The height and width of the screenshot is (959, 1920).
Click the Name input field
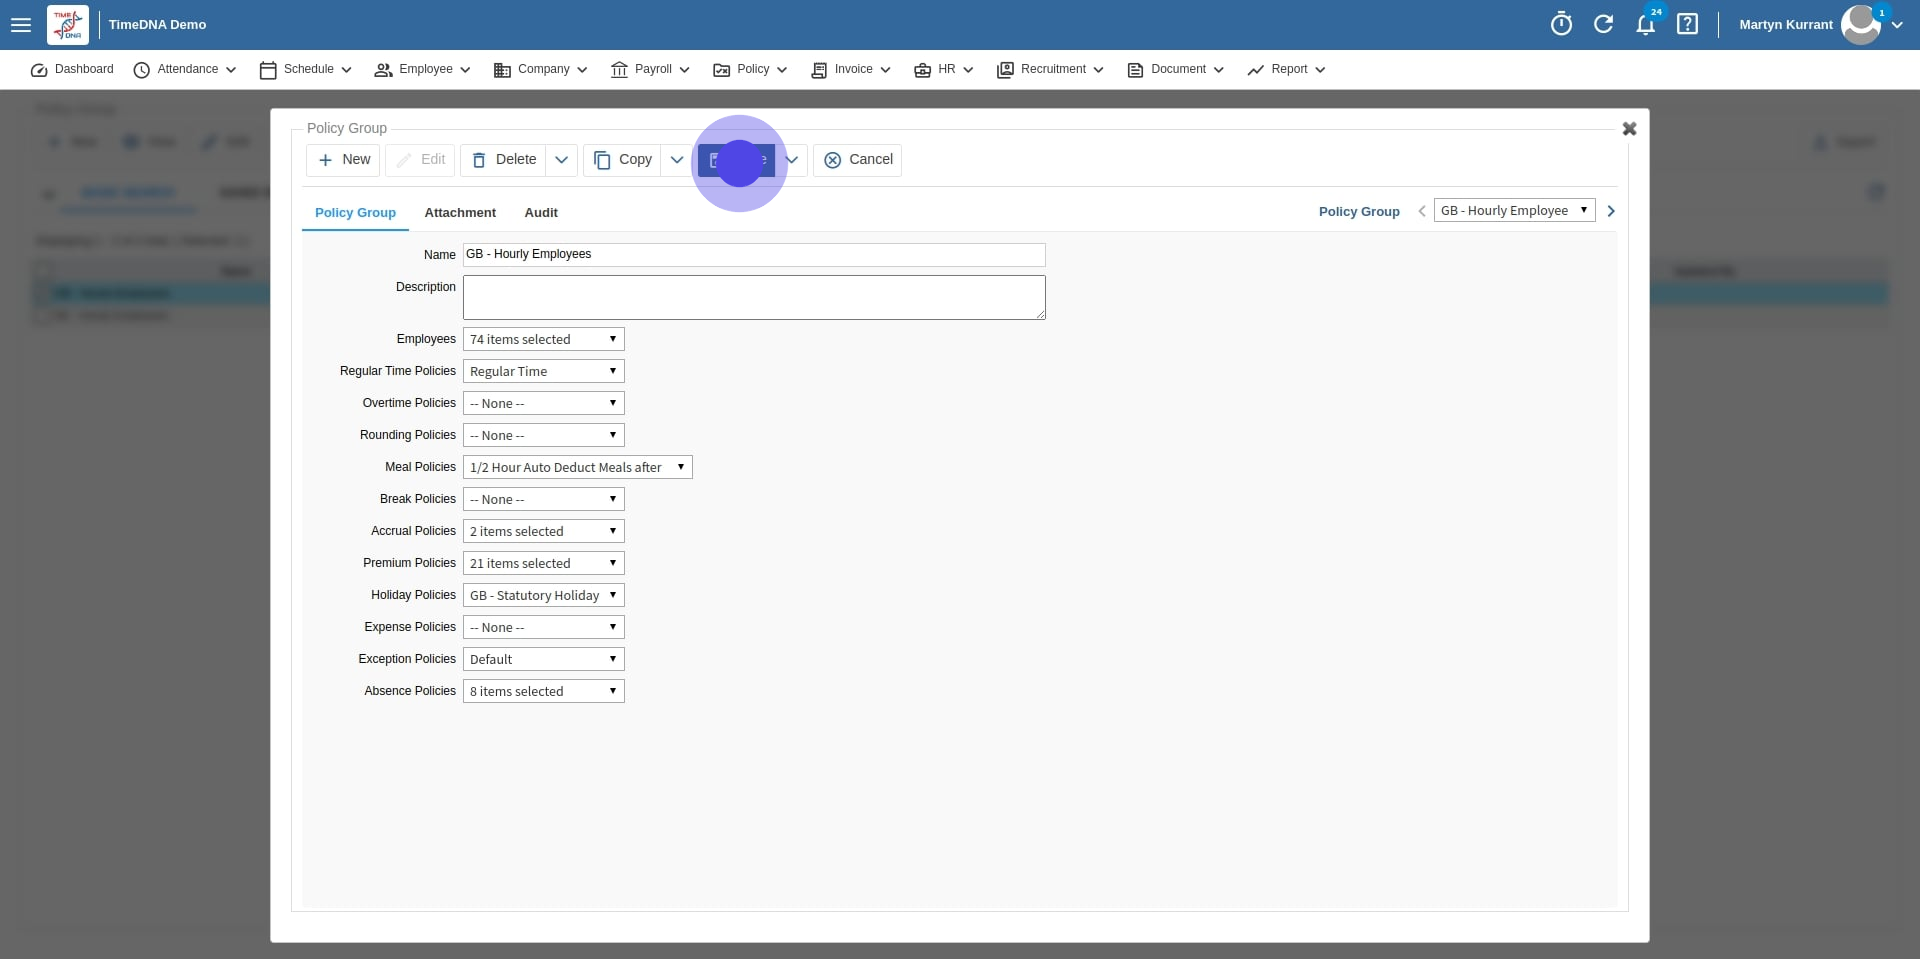pos(754,255)
